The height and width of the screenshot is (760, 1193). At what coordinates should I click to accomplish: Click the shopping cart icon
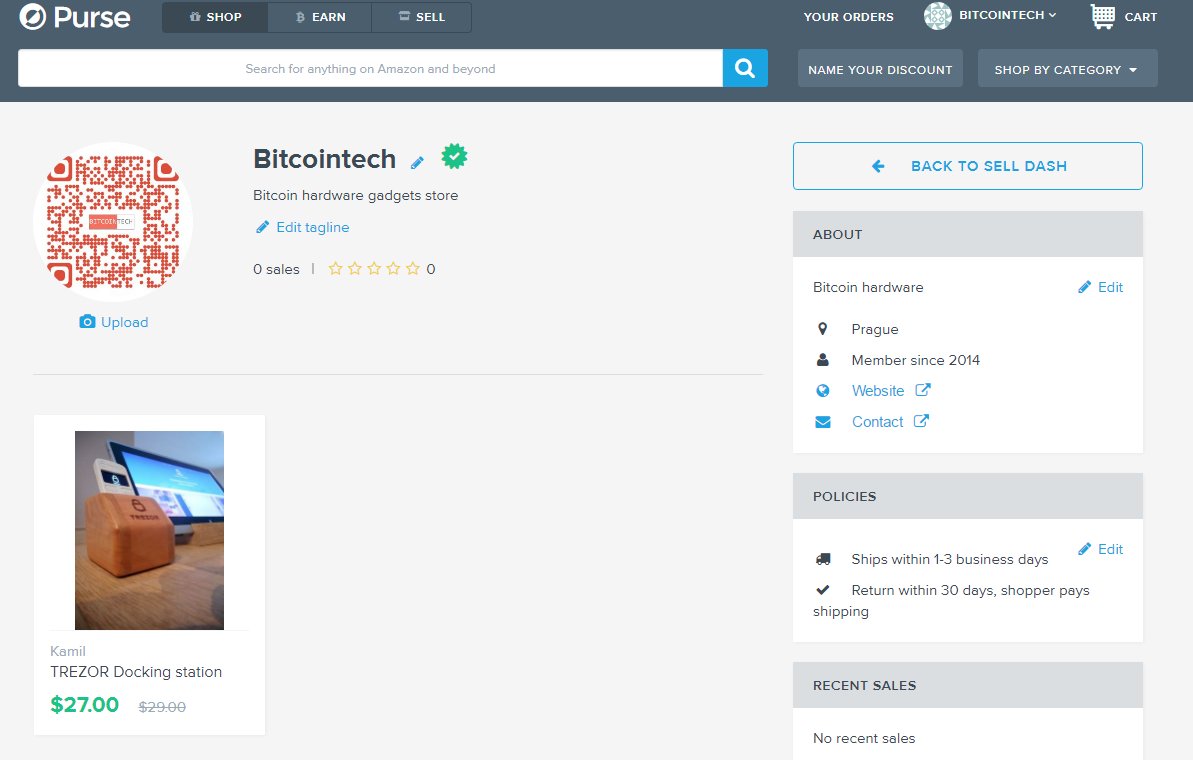pos(1102,16)
